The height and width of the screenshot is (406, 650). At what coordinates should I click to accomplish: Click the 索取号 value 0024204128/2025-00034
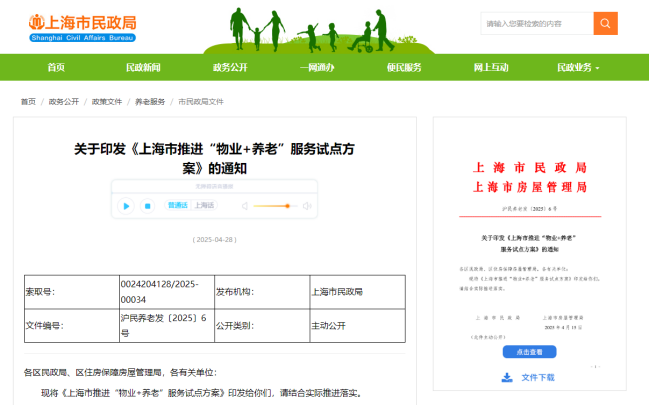click(160, 292)
